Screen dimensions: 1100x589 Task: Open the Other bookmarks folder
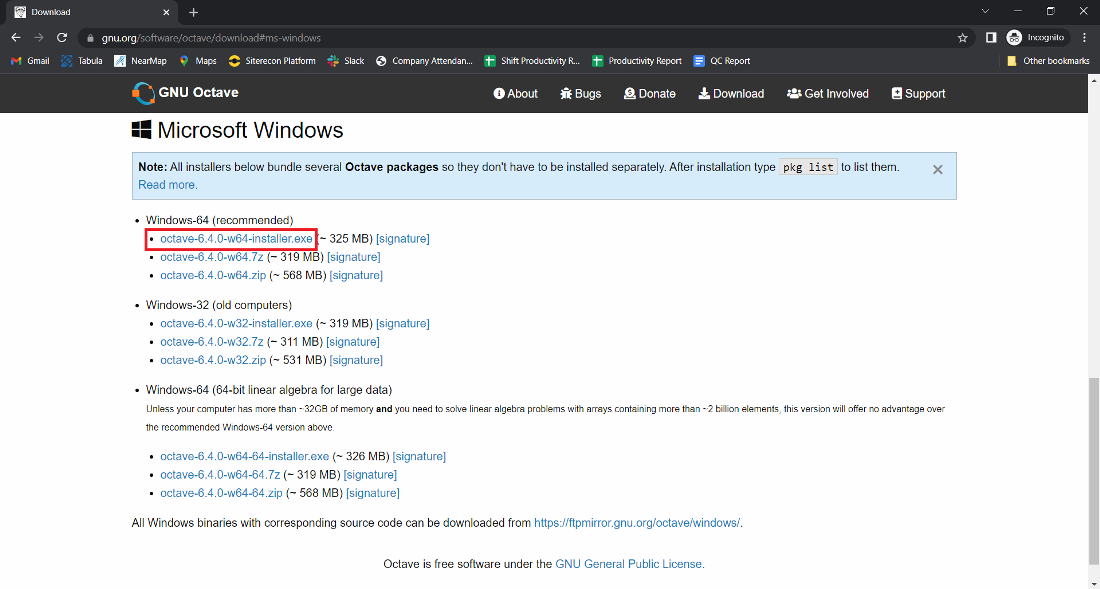[x=1048, y=61]
